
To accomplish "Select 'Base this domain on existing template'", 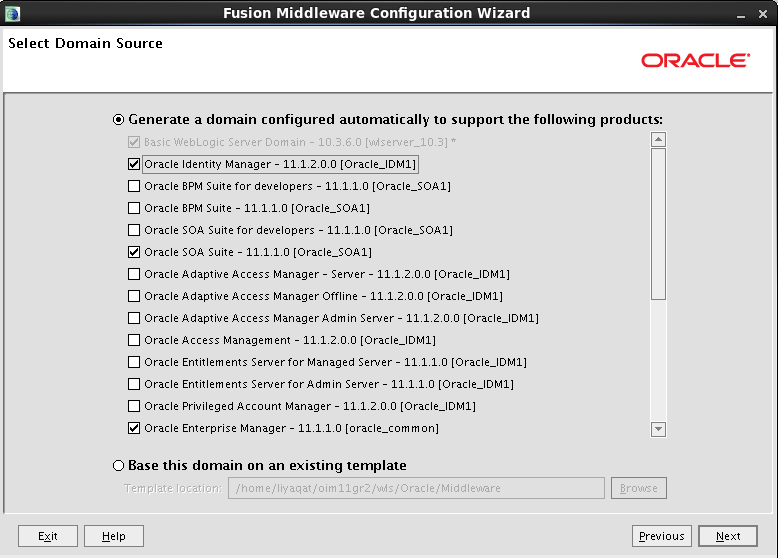I will pyautogui.click(x=119, y=465).
